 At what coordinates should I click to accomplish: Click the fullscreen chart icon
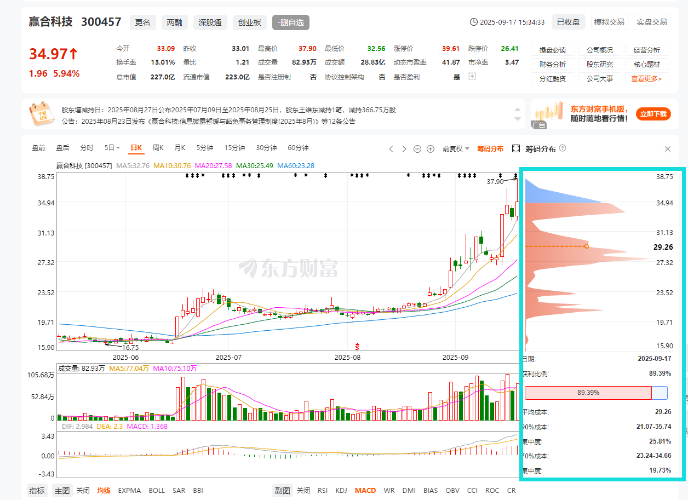[x=516, y=149]
